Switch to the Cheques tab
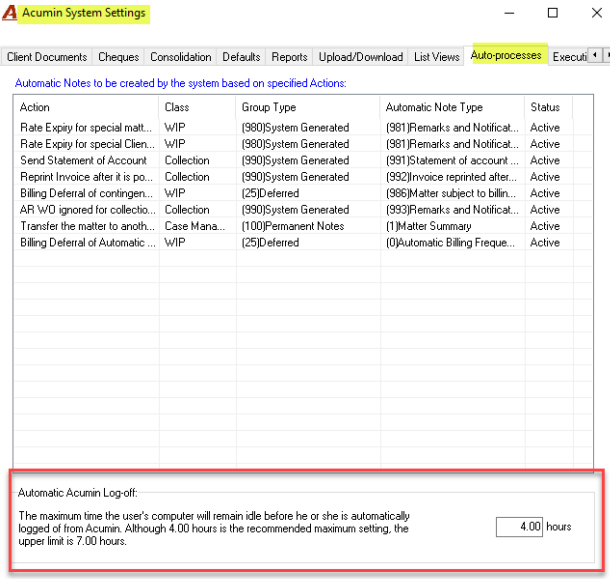Viewport: 610px width, 579px height. [118, 57]
